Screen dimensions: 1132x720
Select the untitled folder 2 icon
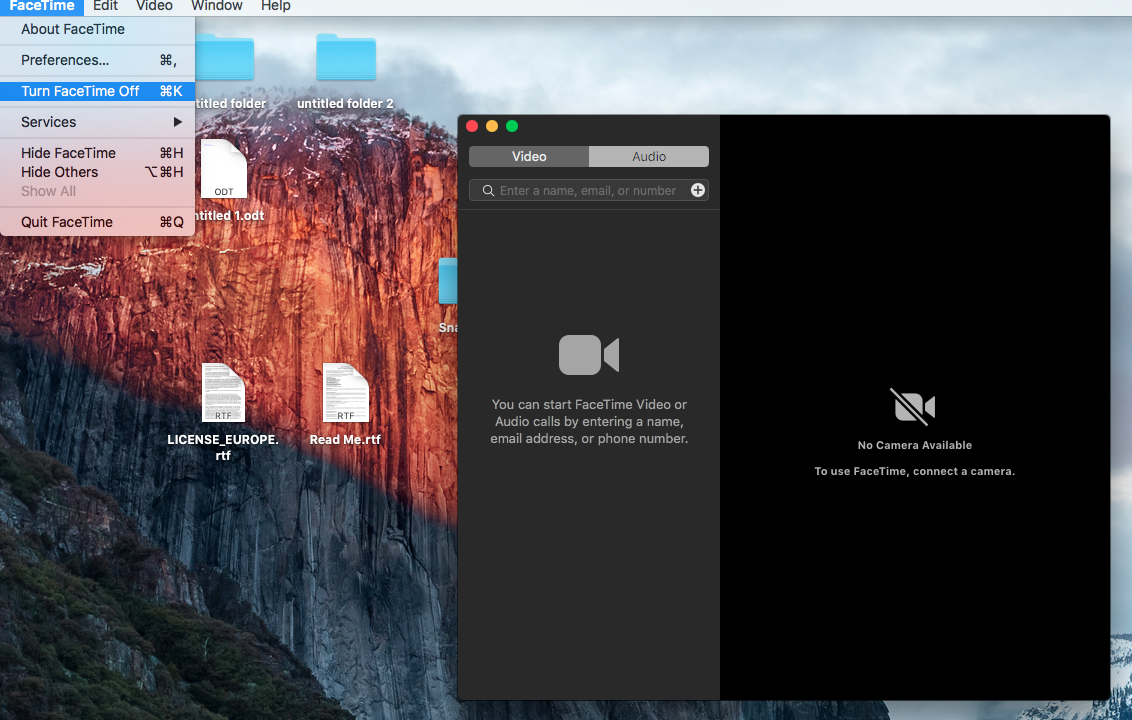pos(346,57)
